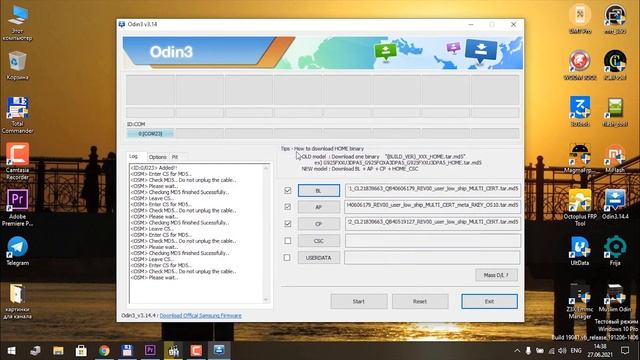Switch to the Log tab
640x360 pixels.
tap(133, 157)
